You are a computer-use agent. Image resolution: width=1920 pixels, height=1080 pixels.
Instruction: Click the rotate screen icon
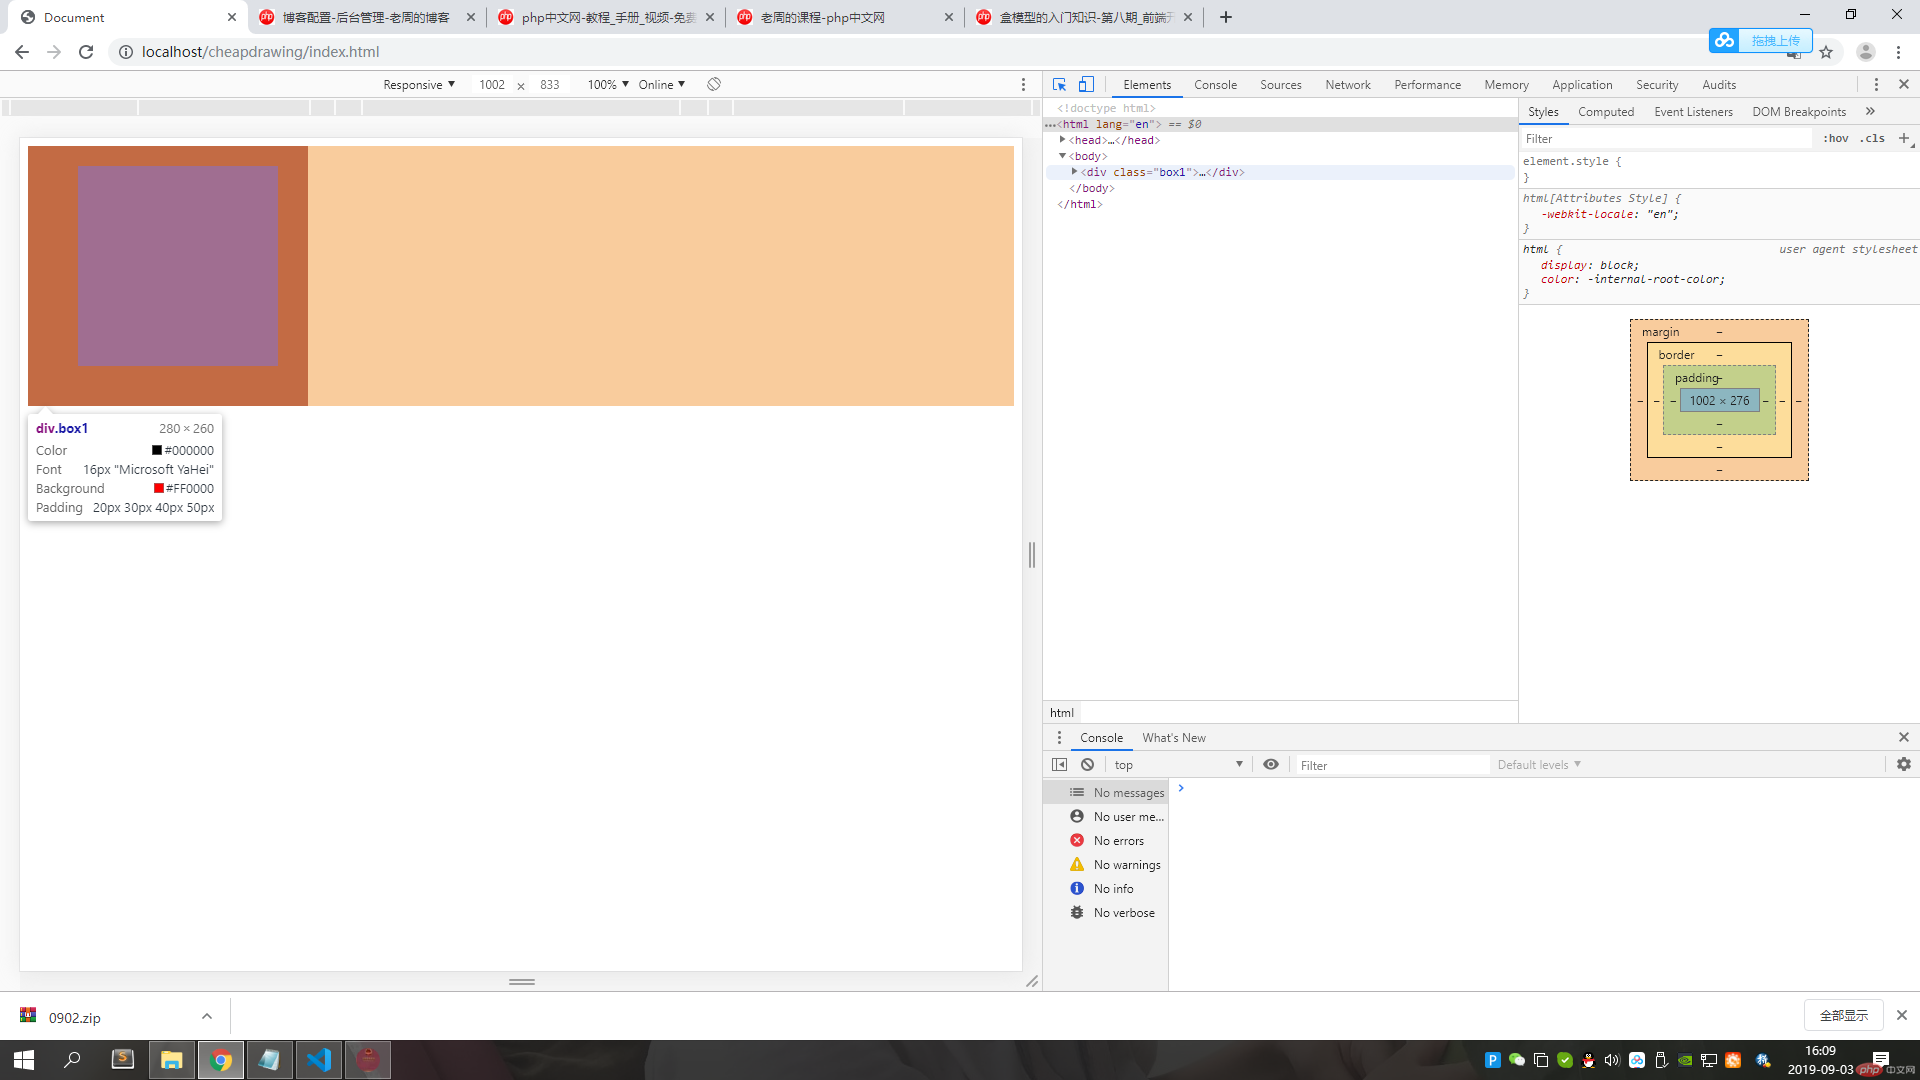point(714,85)
